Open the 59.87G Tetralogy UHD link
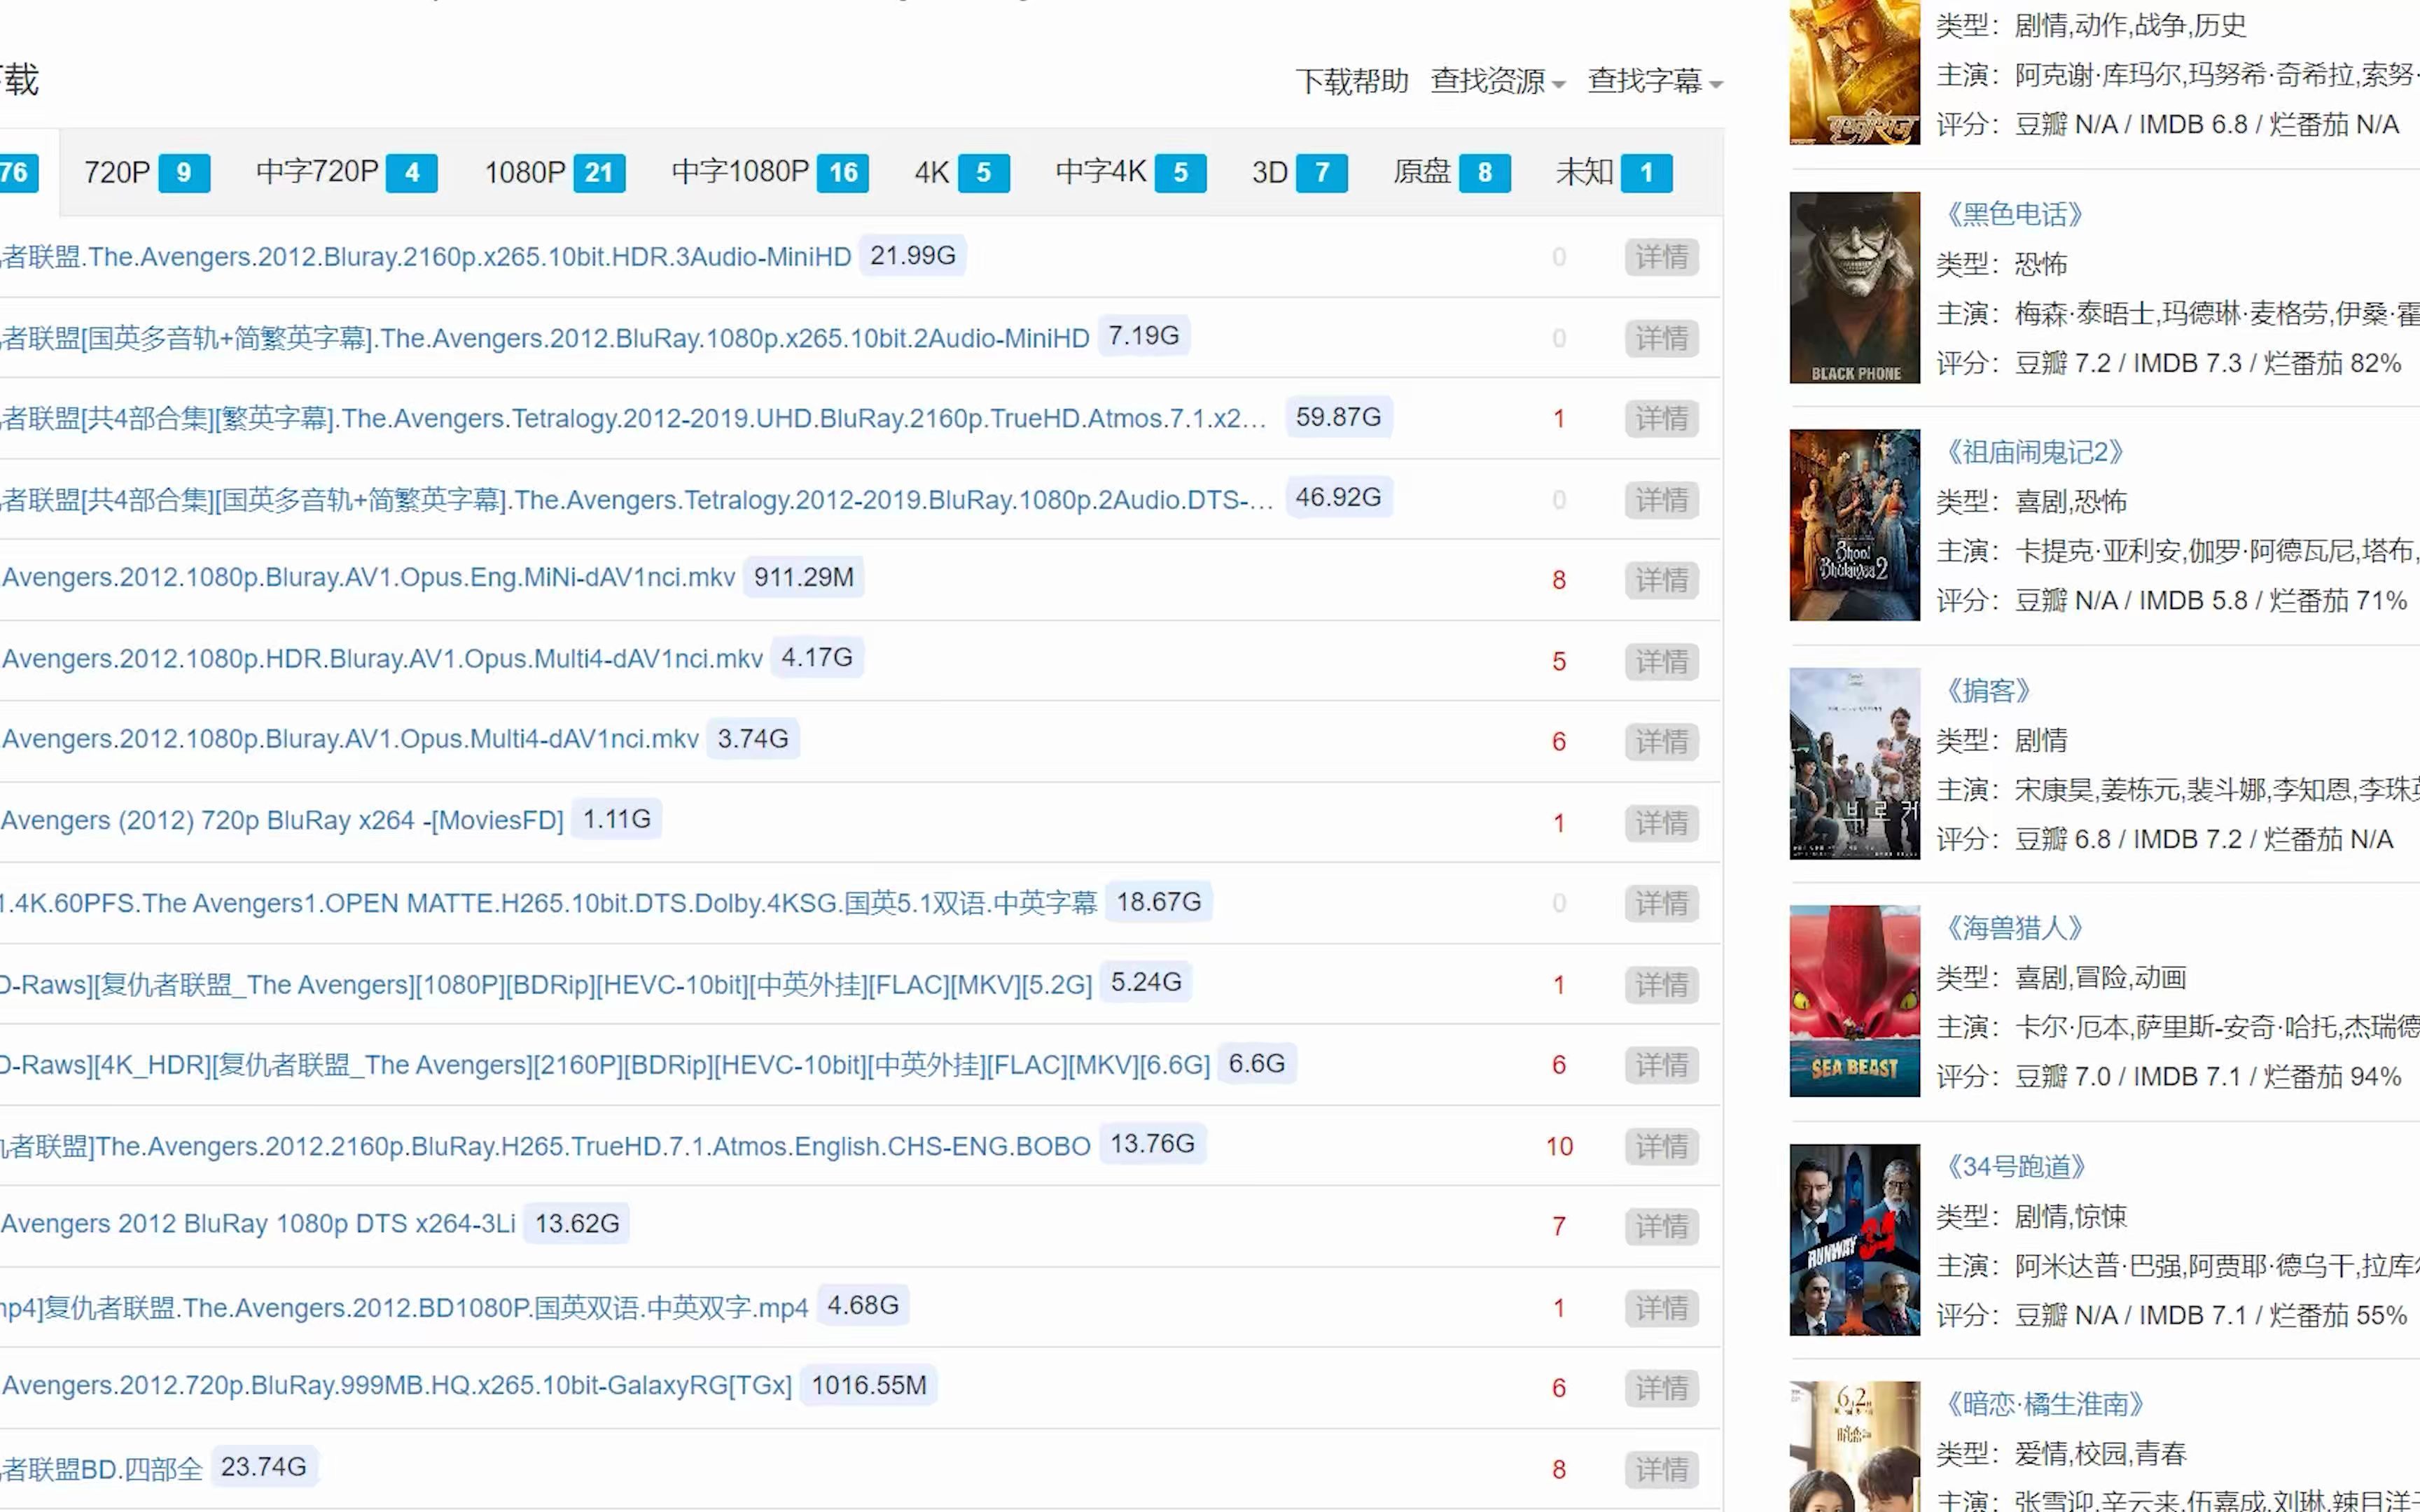This screenshot has height=1512, width=2420. [x=634, y=418]
